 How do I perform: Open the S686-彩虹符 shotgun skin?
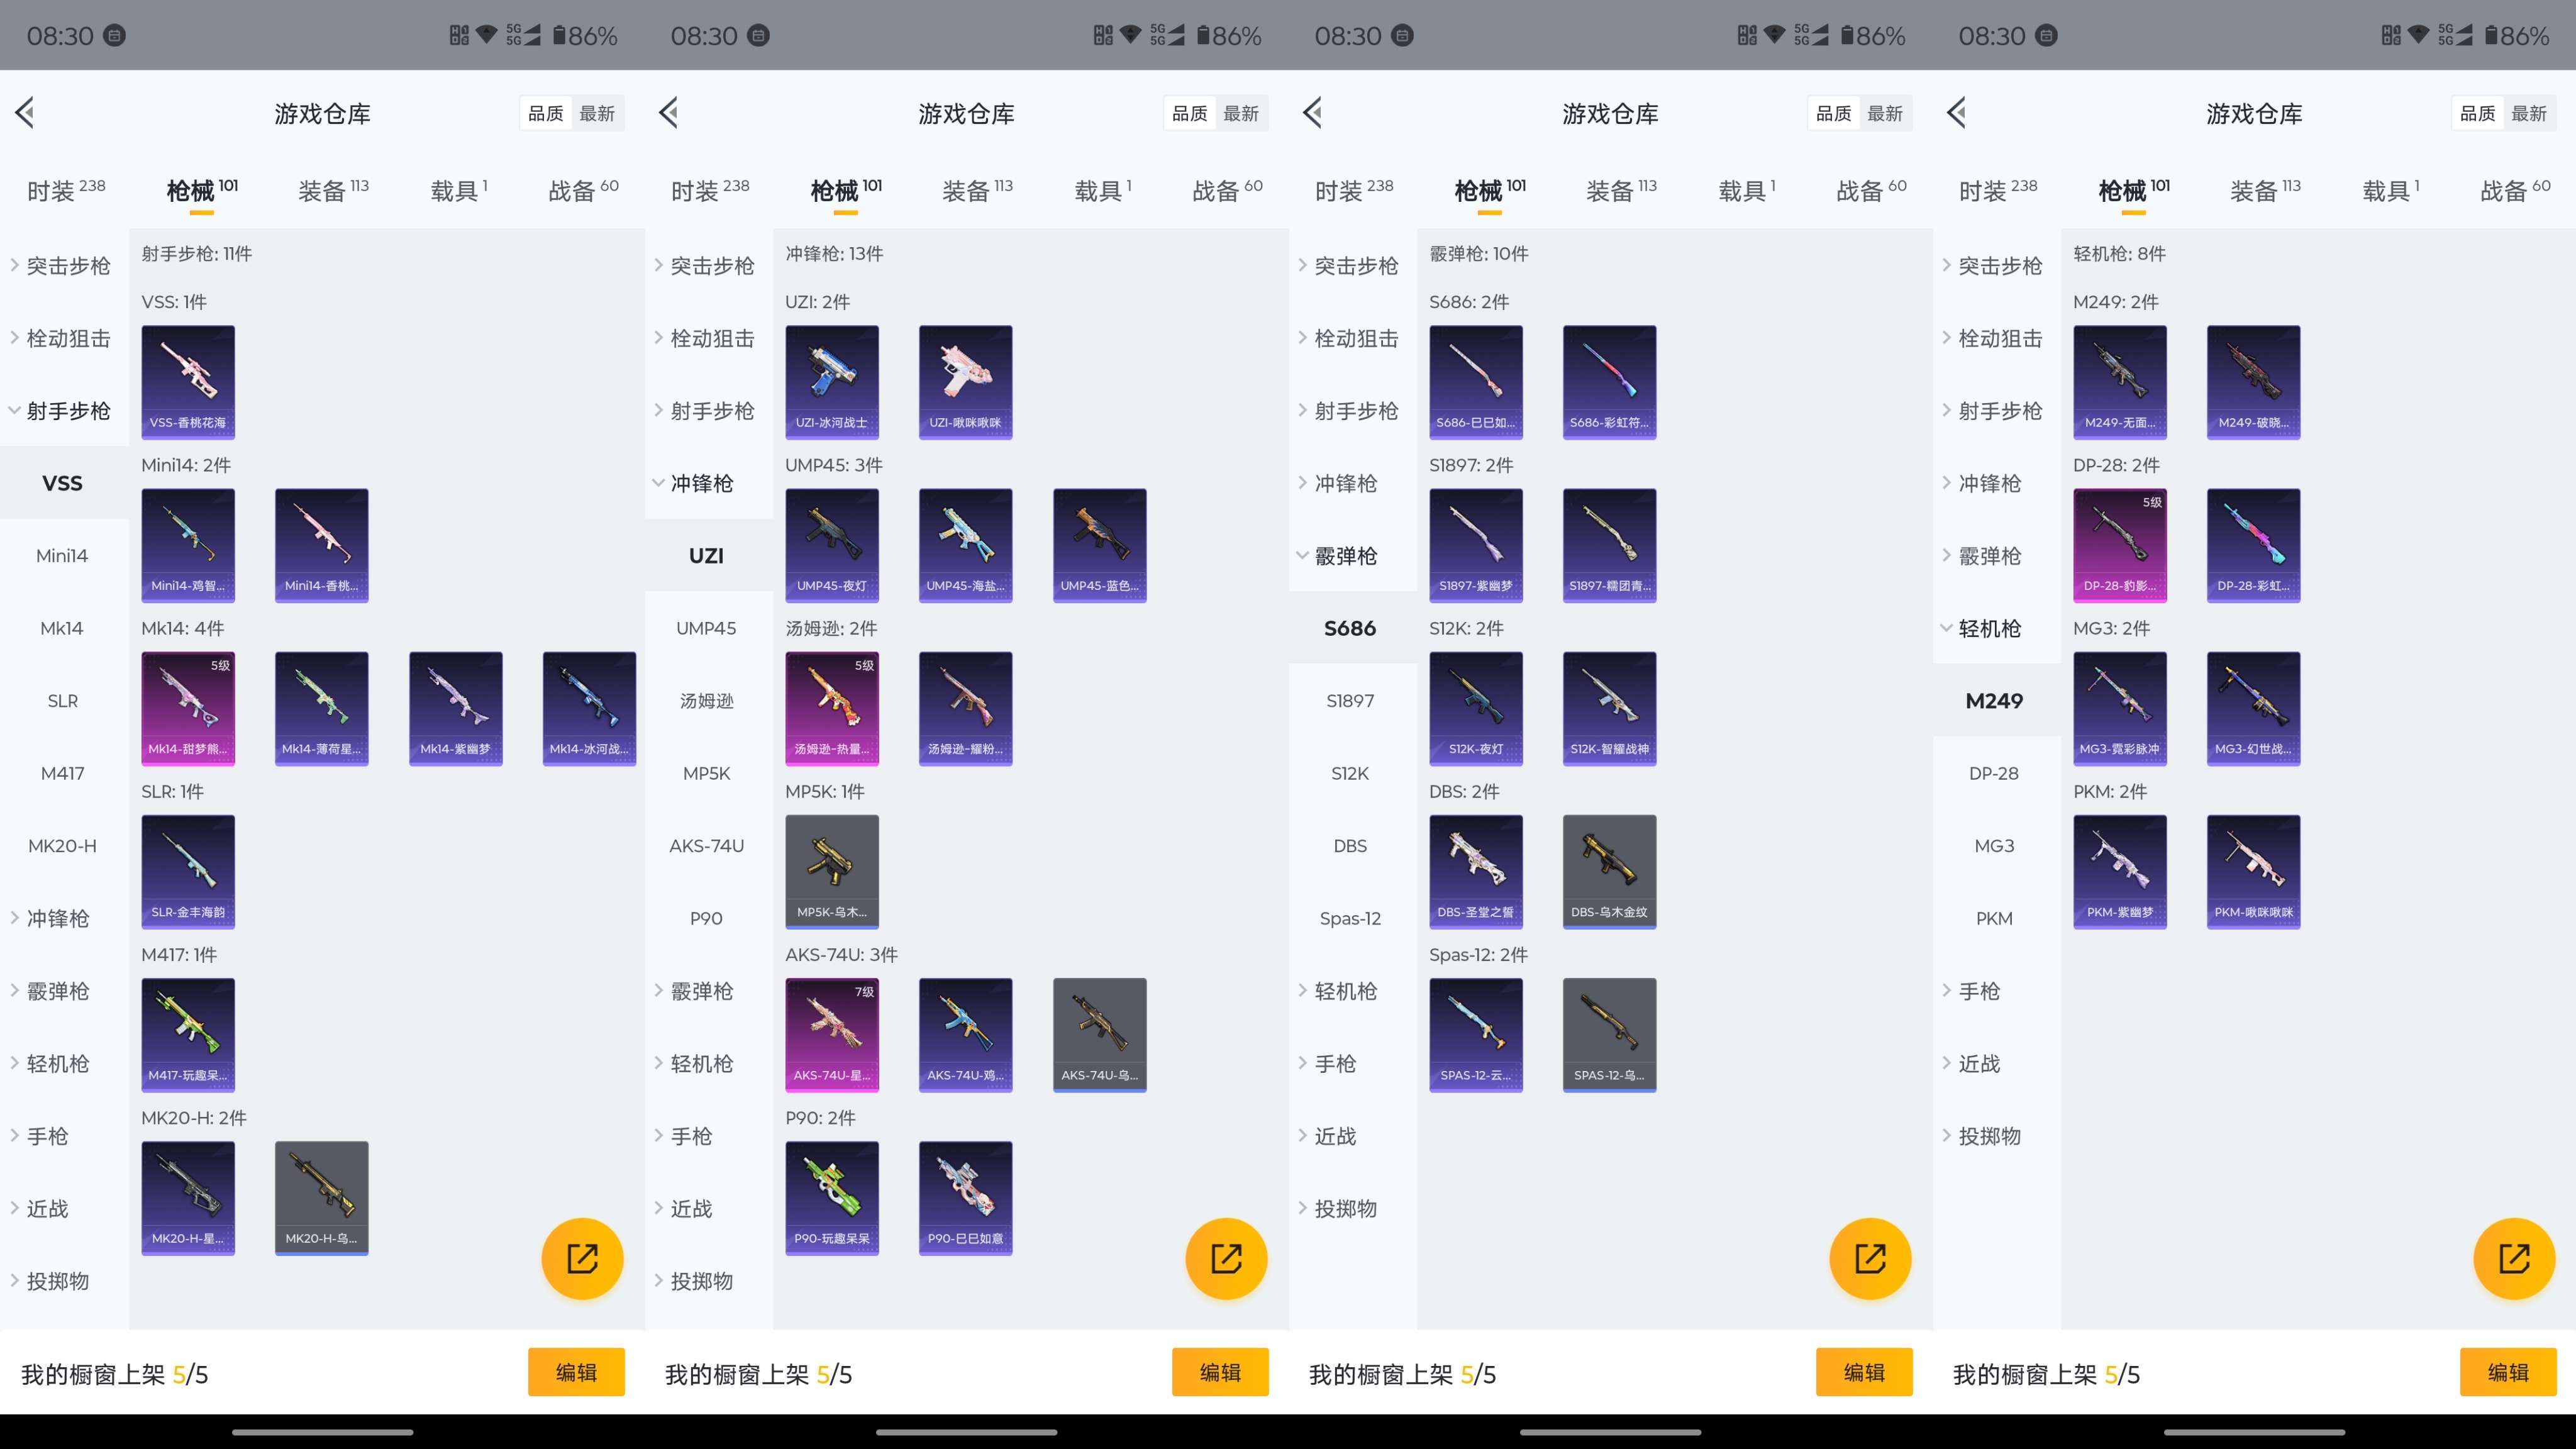click(x=1609, y=382)
